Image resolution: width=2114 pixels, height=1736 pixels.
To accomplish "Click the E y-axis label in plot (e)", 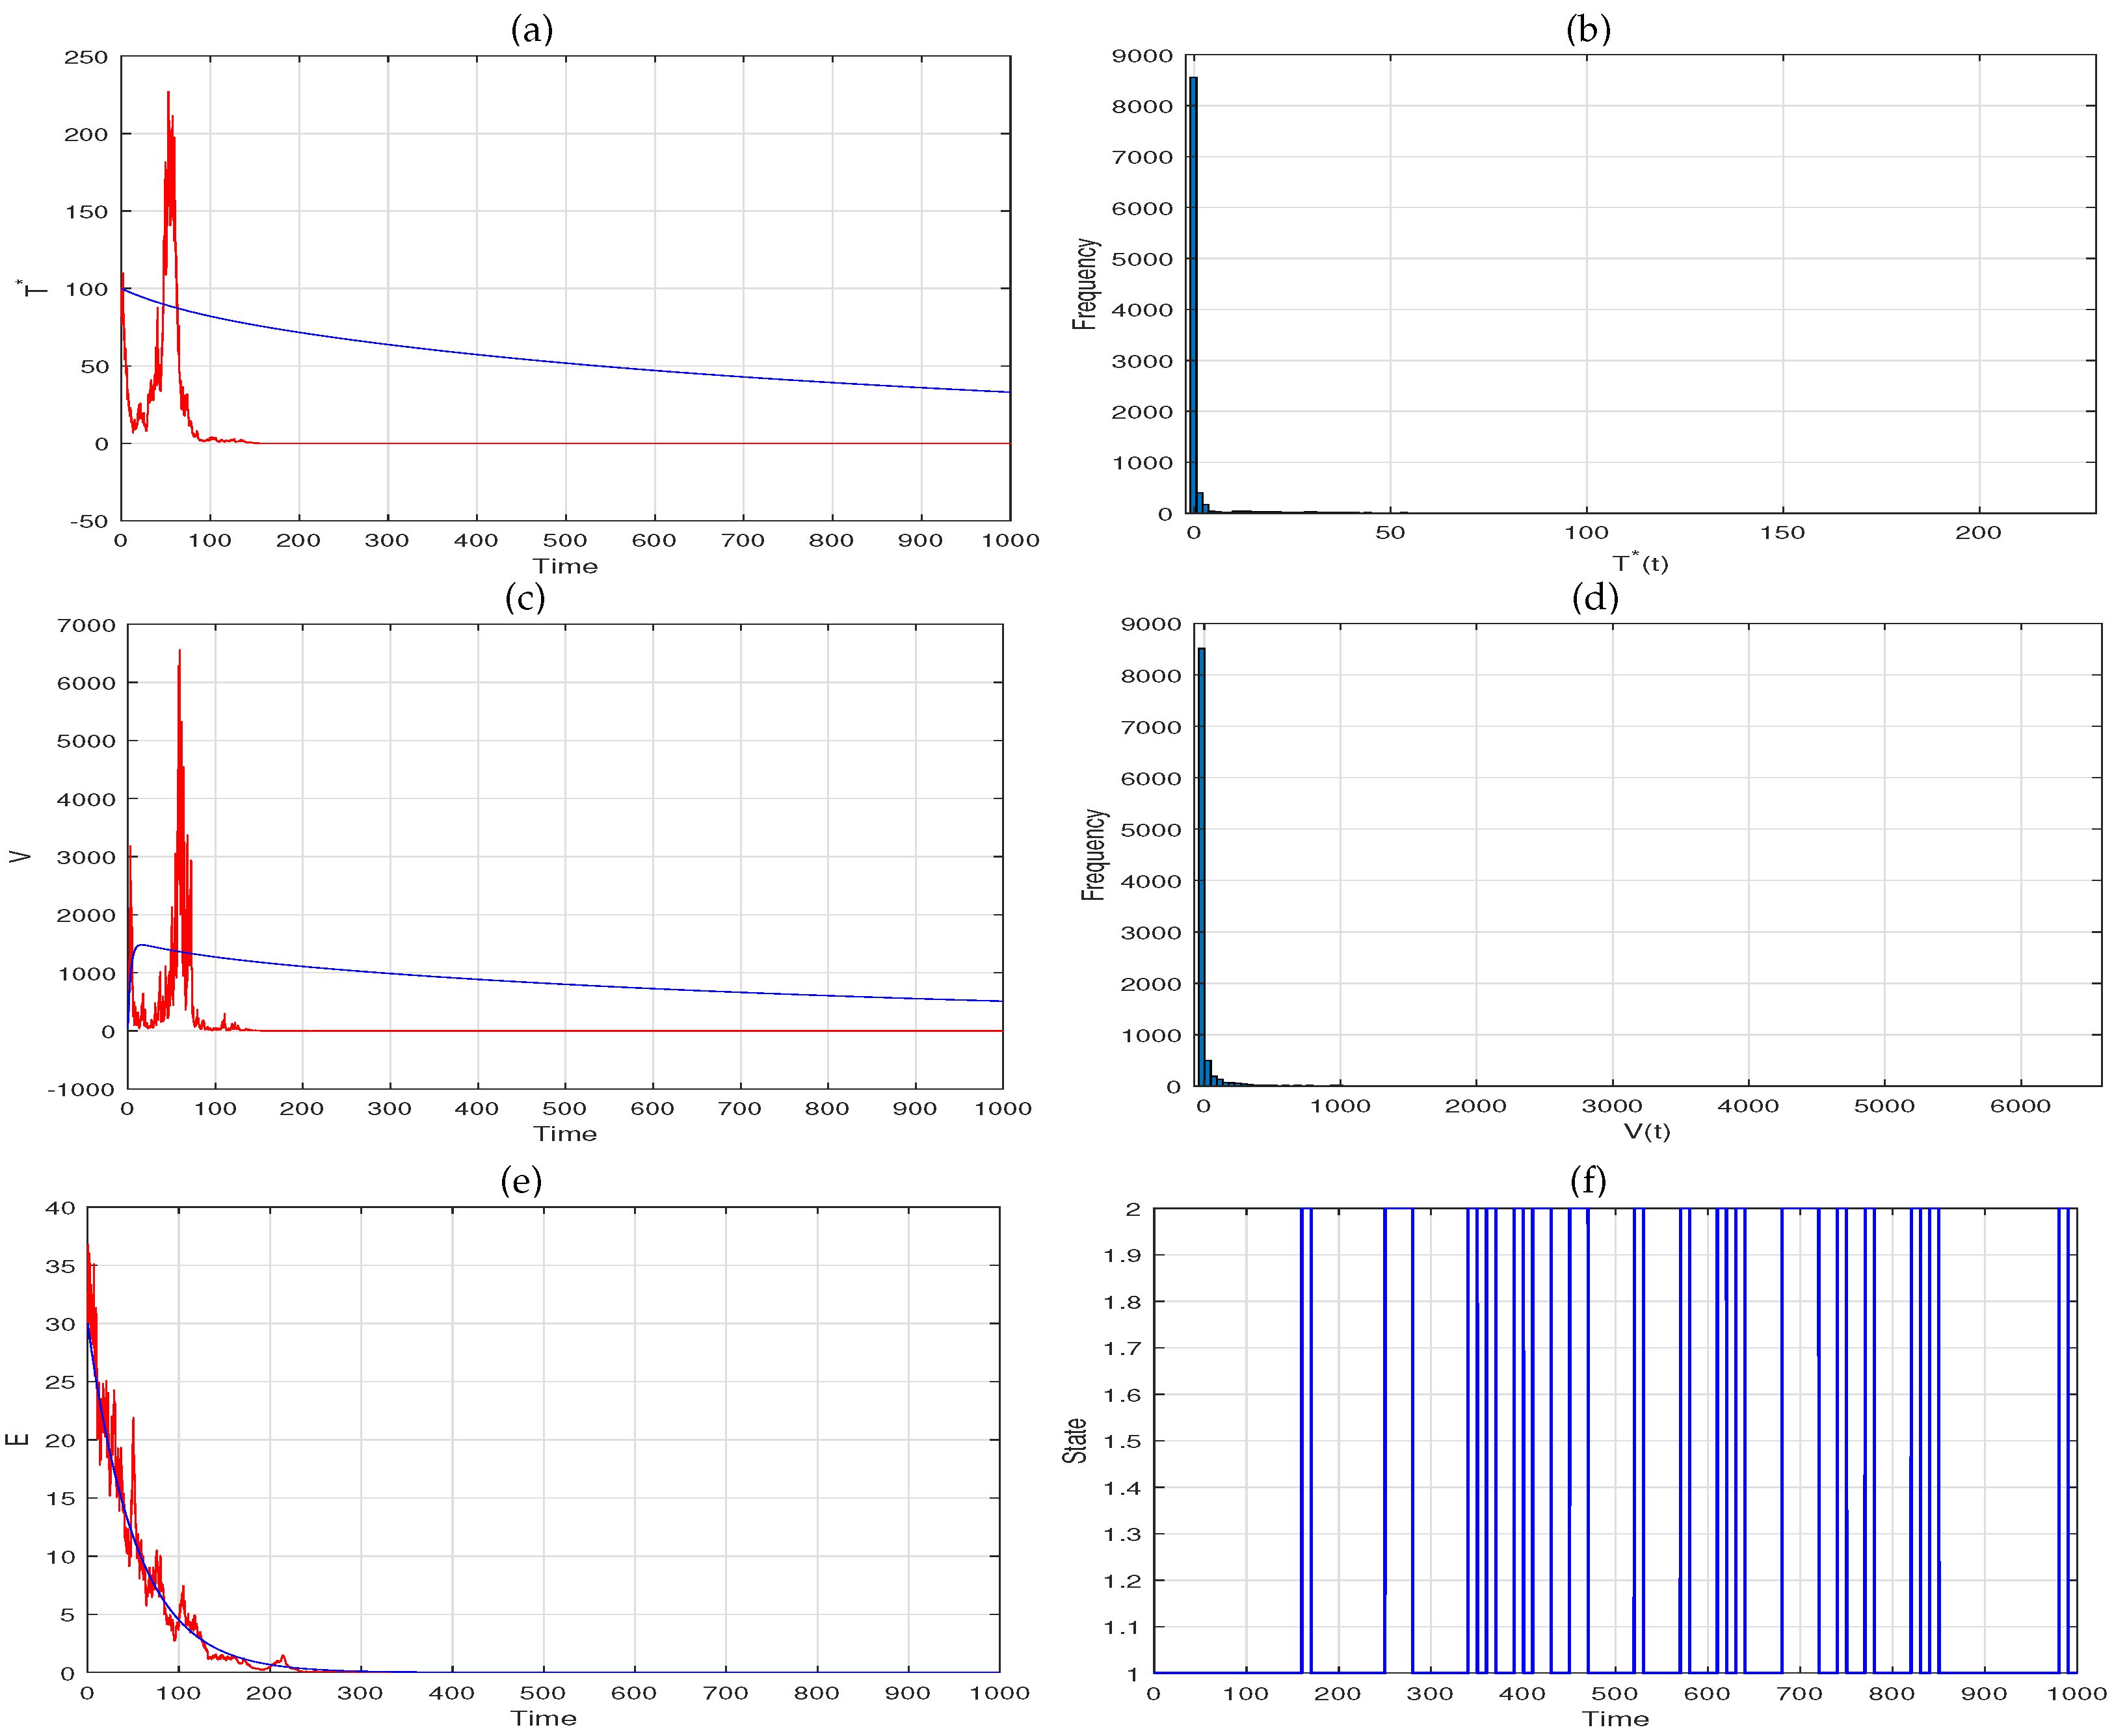I will coord(17,1439).
